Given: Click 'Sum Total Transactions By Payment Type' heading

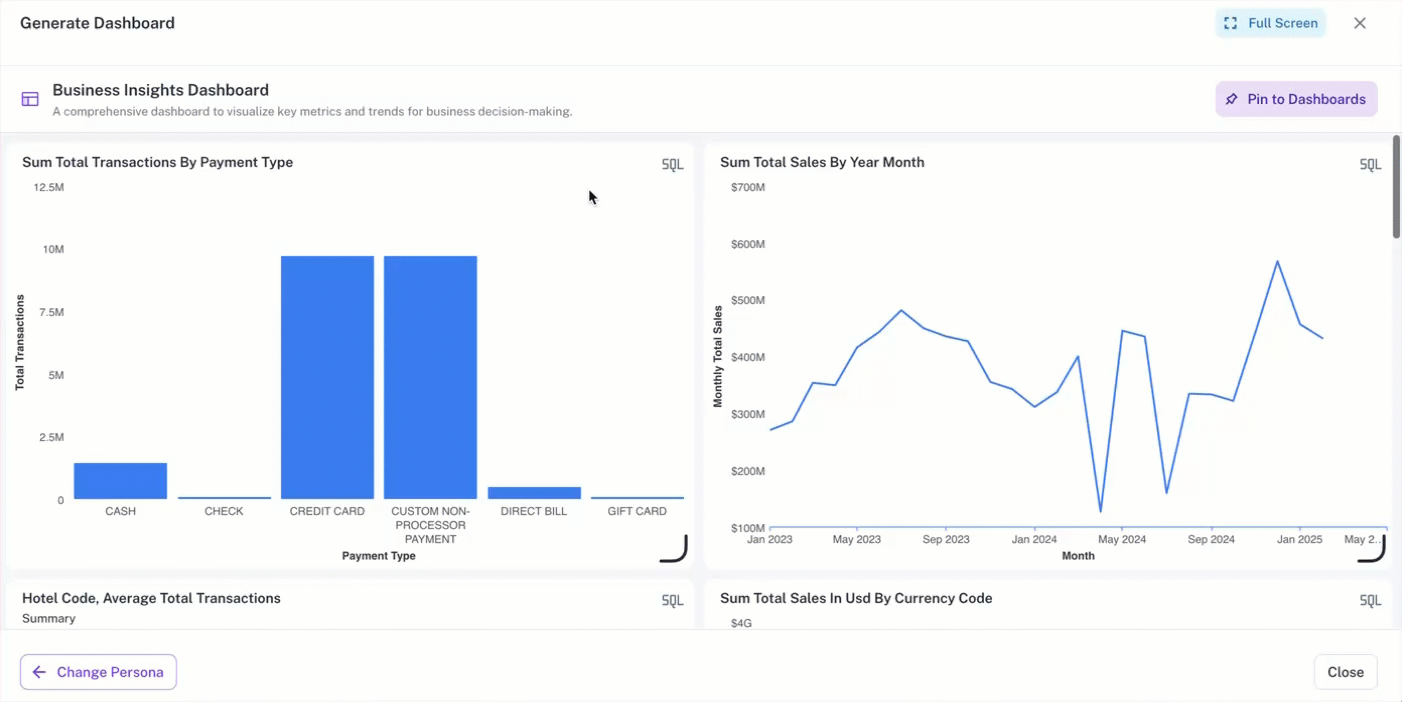Looking at the screenshot, I should (158, 162).
